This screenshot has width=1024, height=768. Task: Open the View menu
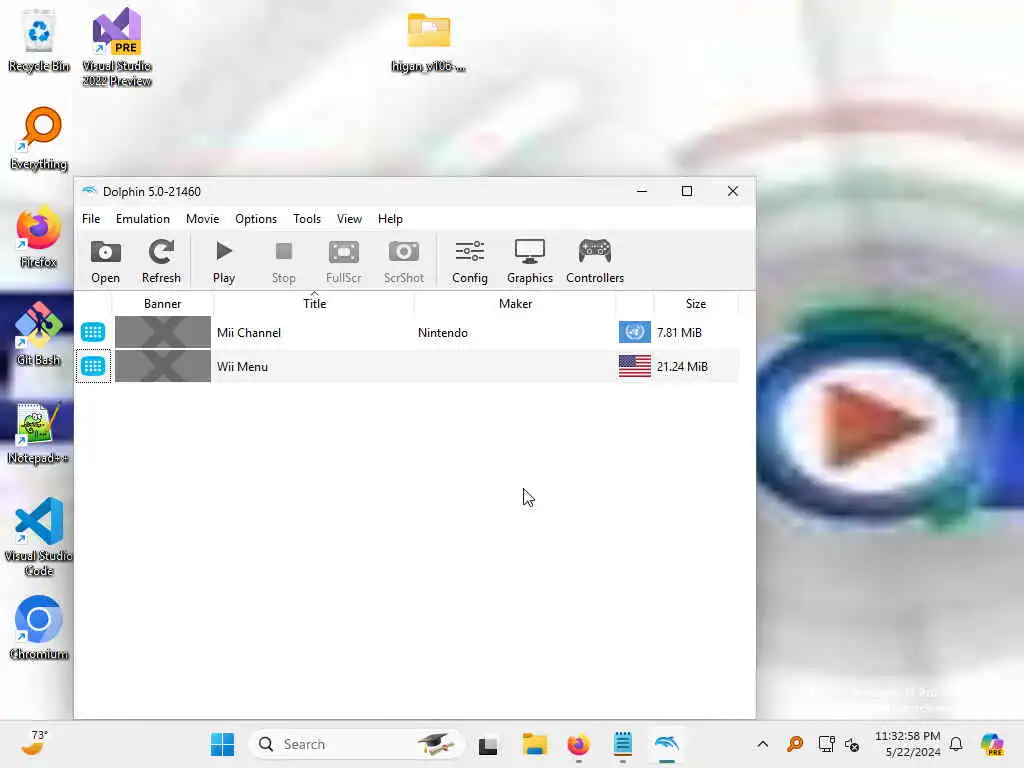(349, 219)
